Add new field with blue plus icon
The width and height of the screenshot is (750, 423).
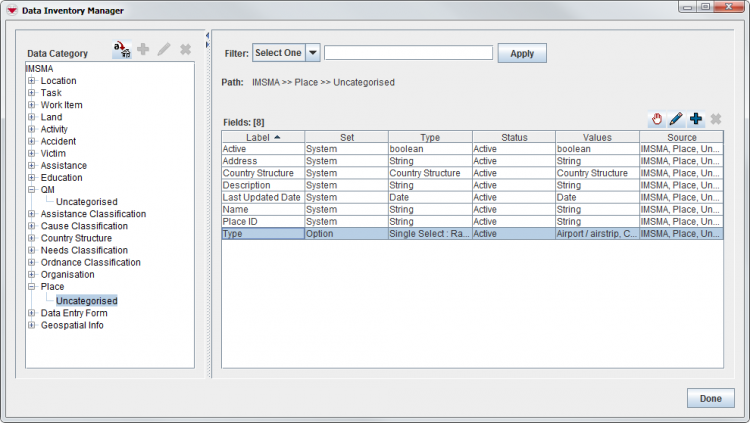(x=696, y=119)
